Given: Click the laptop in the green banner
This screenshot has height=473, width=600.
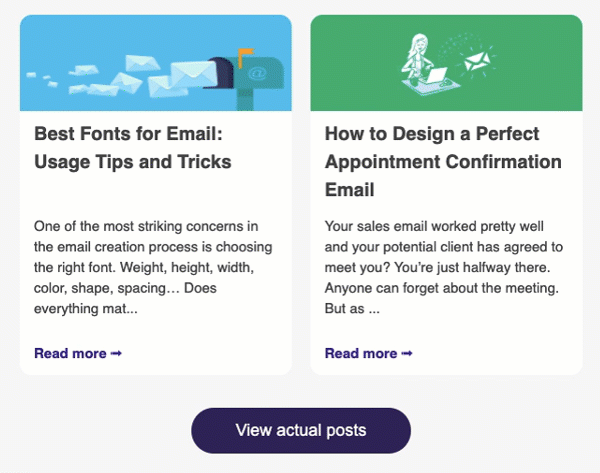Looking at the screenshot, I should pyautogui.click(x=440, y=73).
